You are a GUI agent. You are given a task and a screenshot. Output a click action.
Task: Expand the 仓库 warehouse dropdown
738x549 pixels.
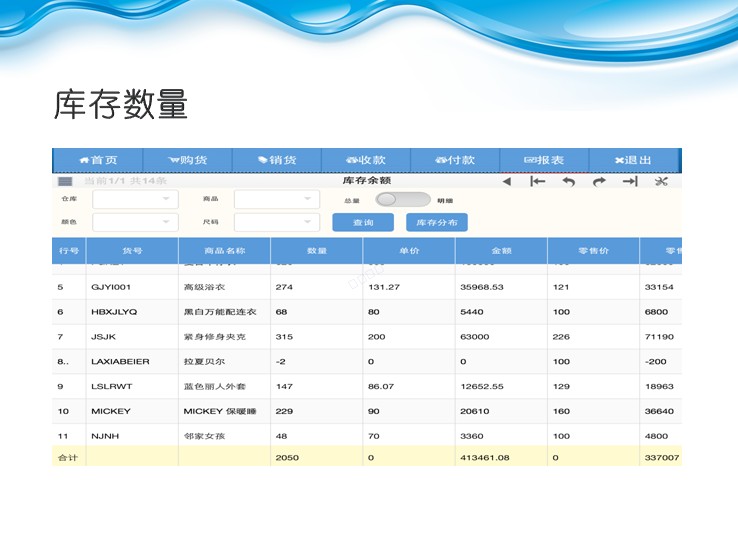(x=136, y=199)
